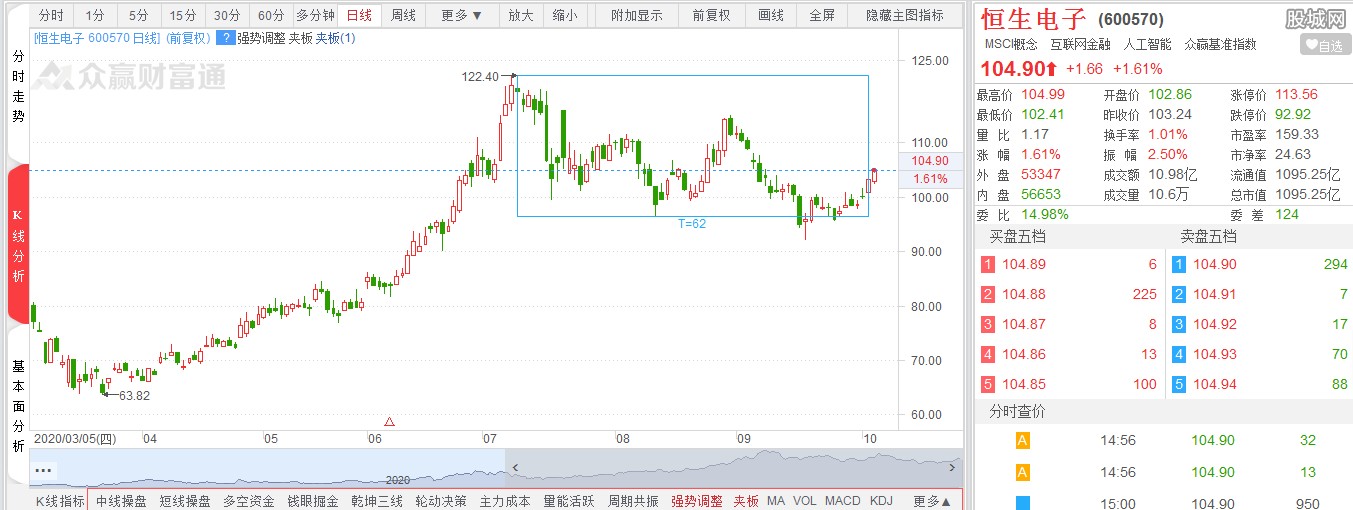The width and height of the screenshot is (1353, 510).
Task: Switch to 周线 weekly chart
Action: click(403, 15)
